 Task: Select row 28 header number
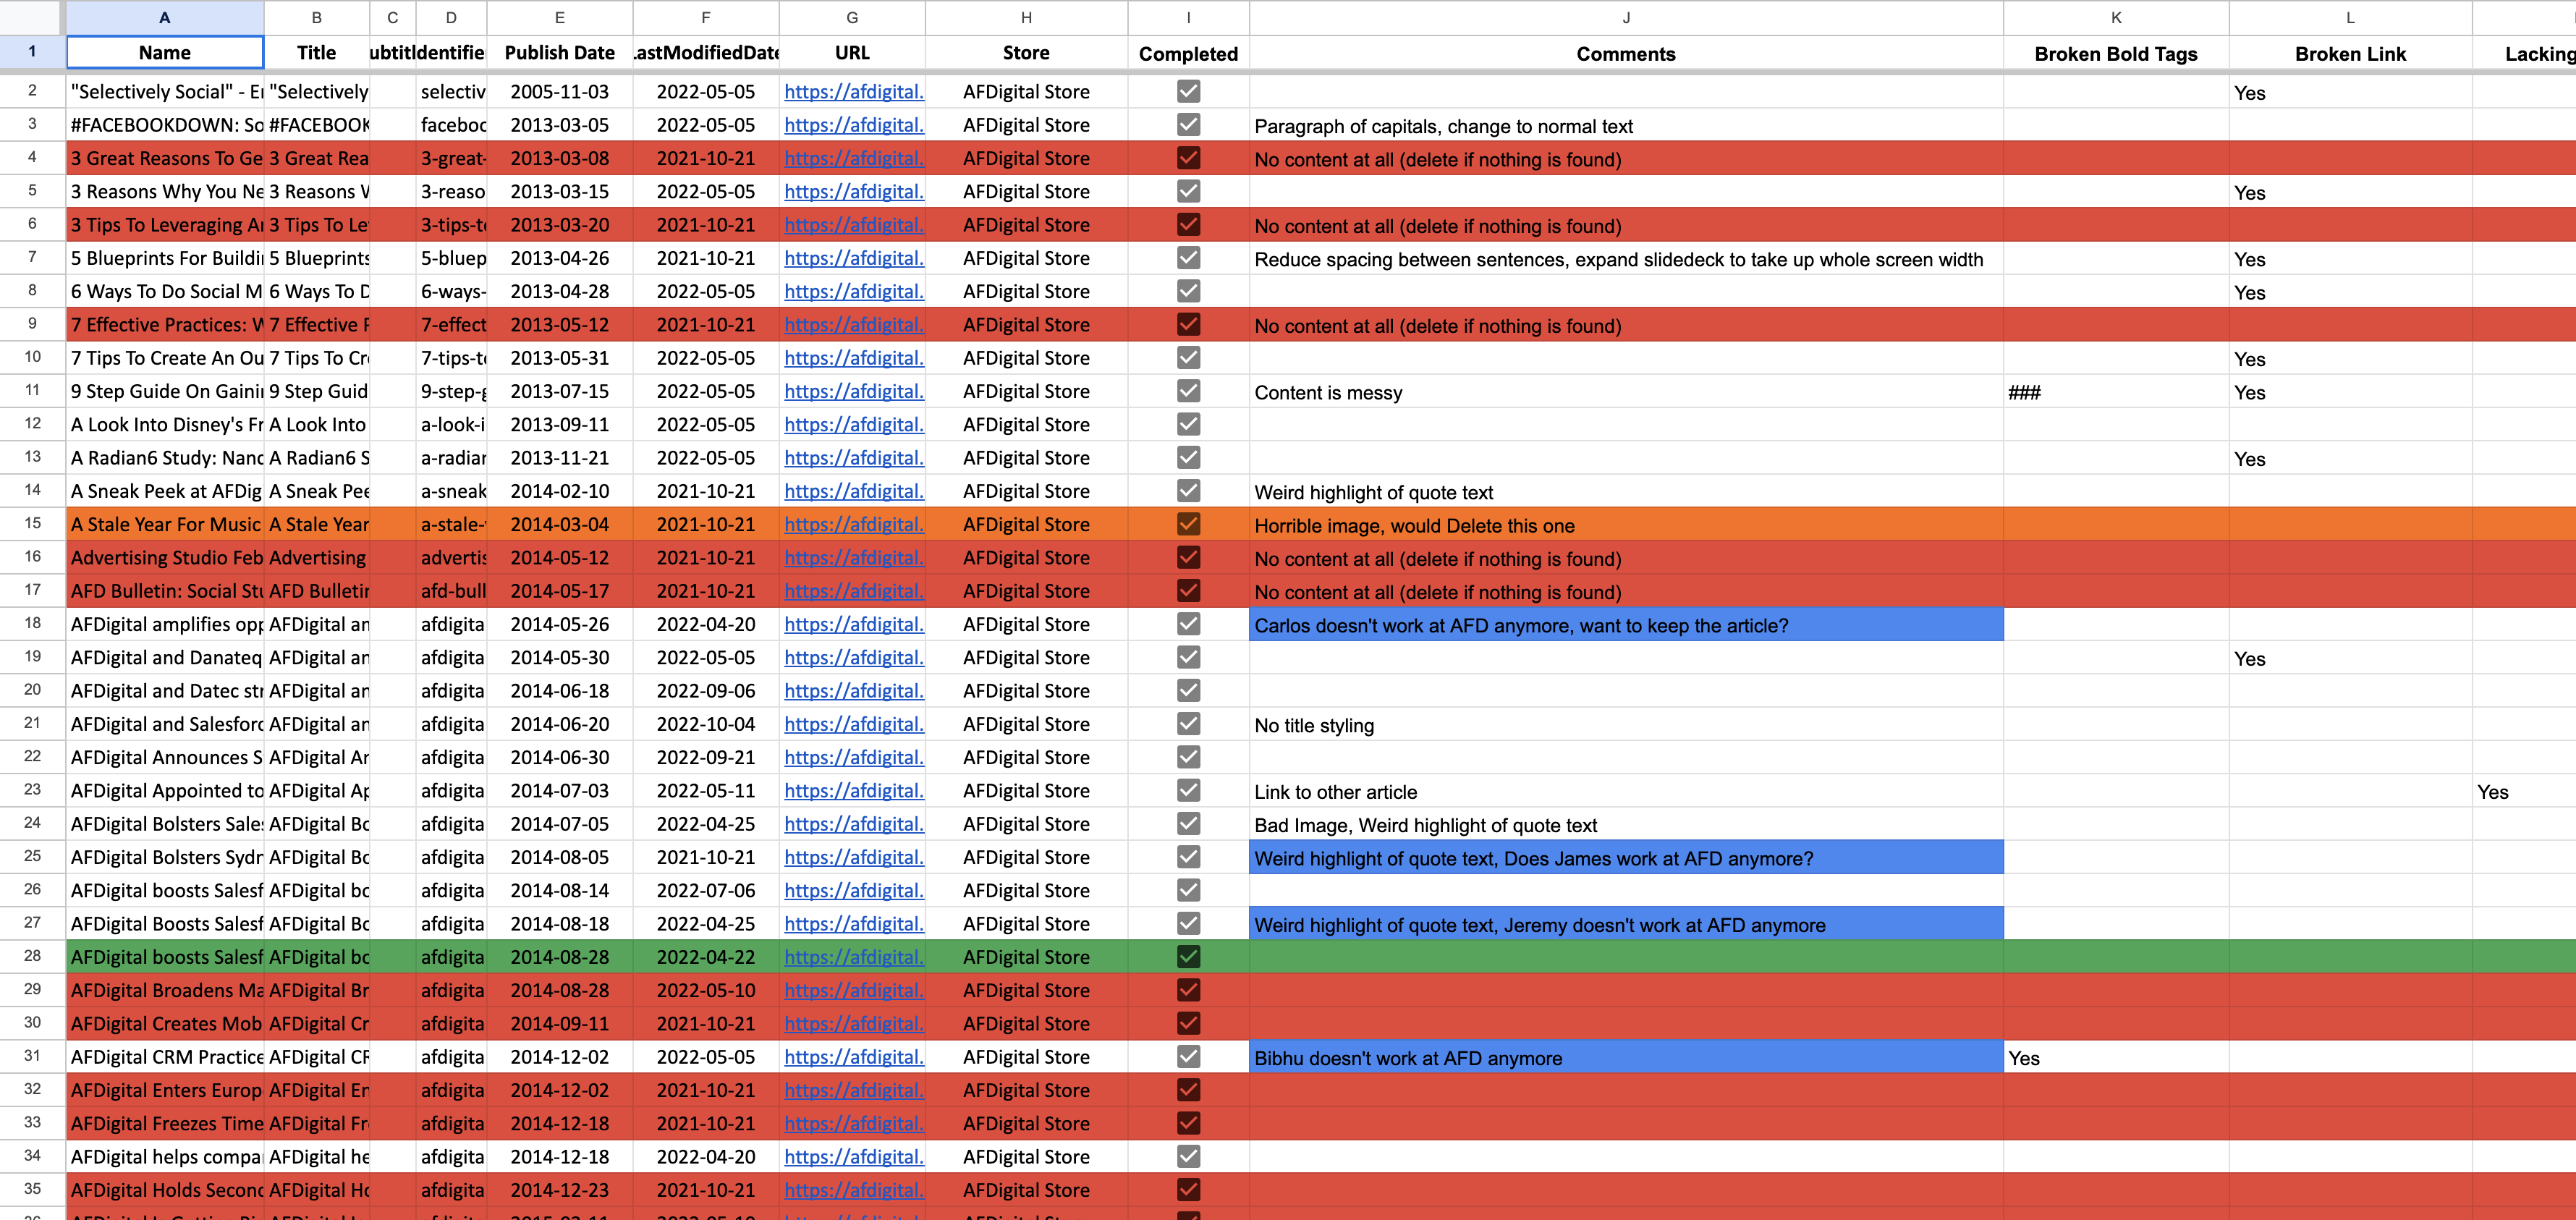point(32,956)
